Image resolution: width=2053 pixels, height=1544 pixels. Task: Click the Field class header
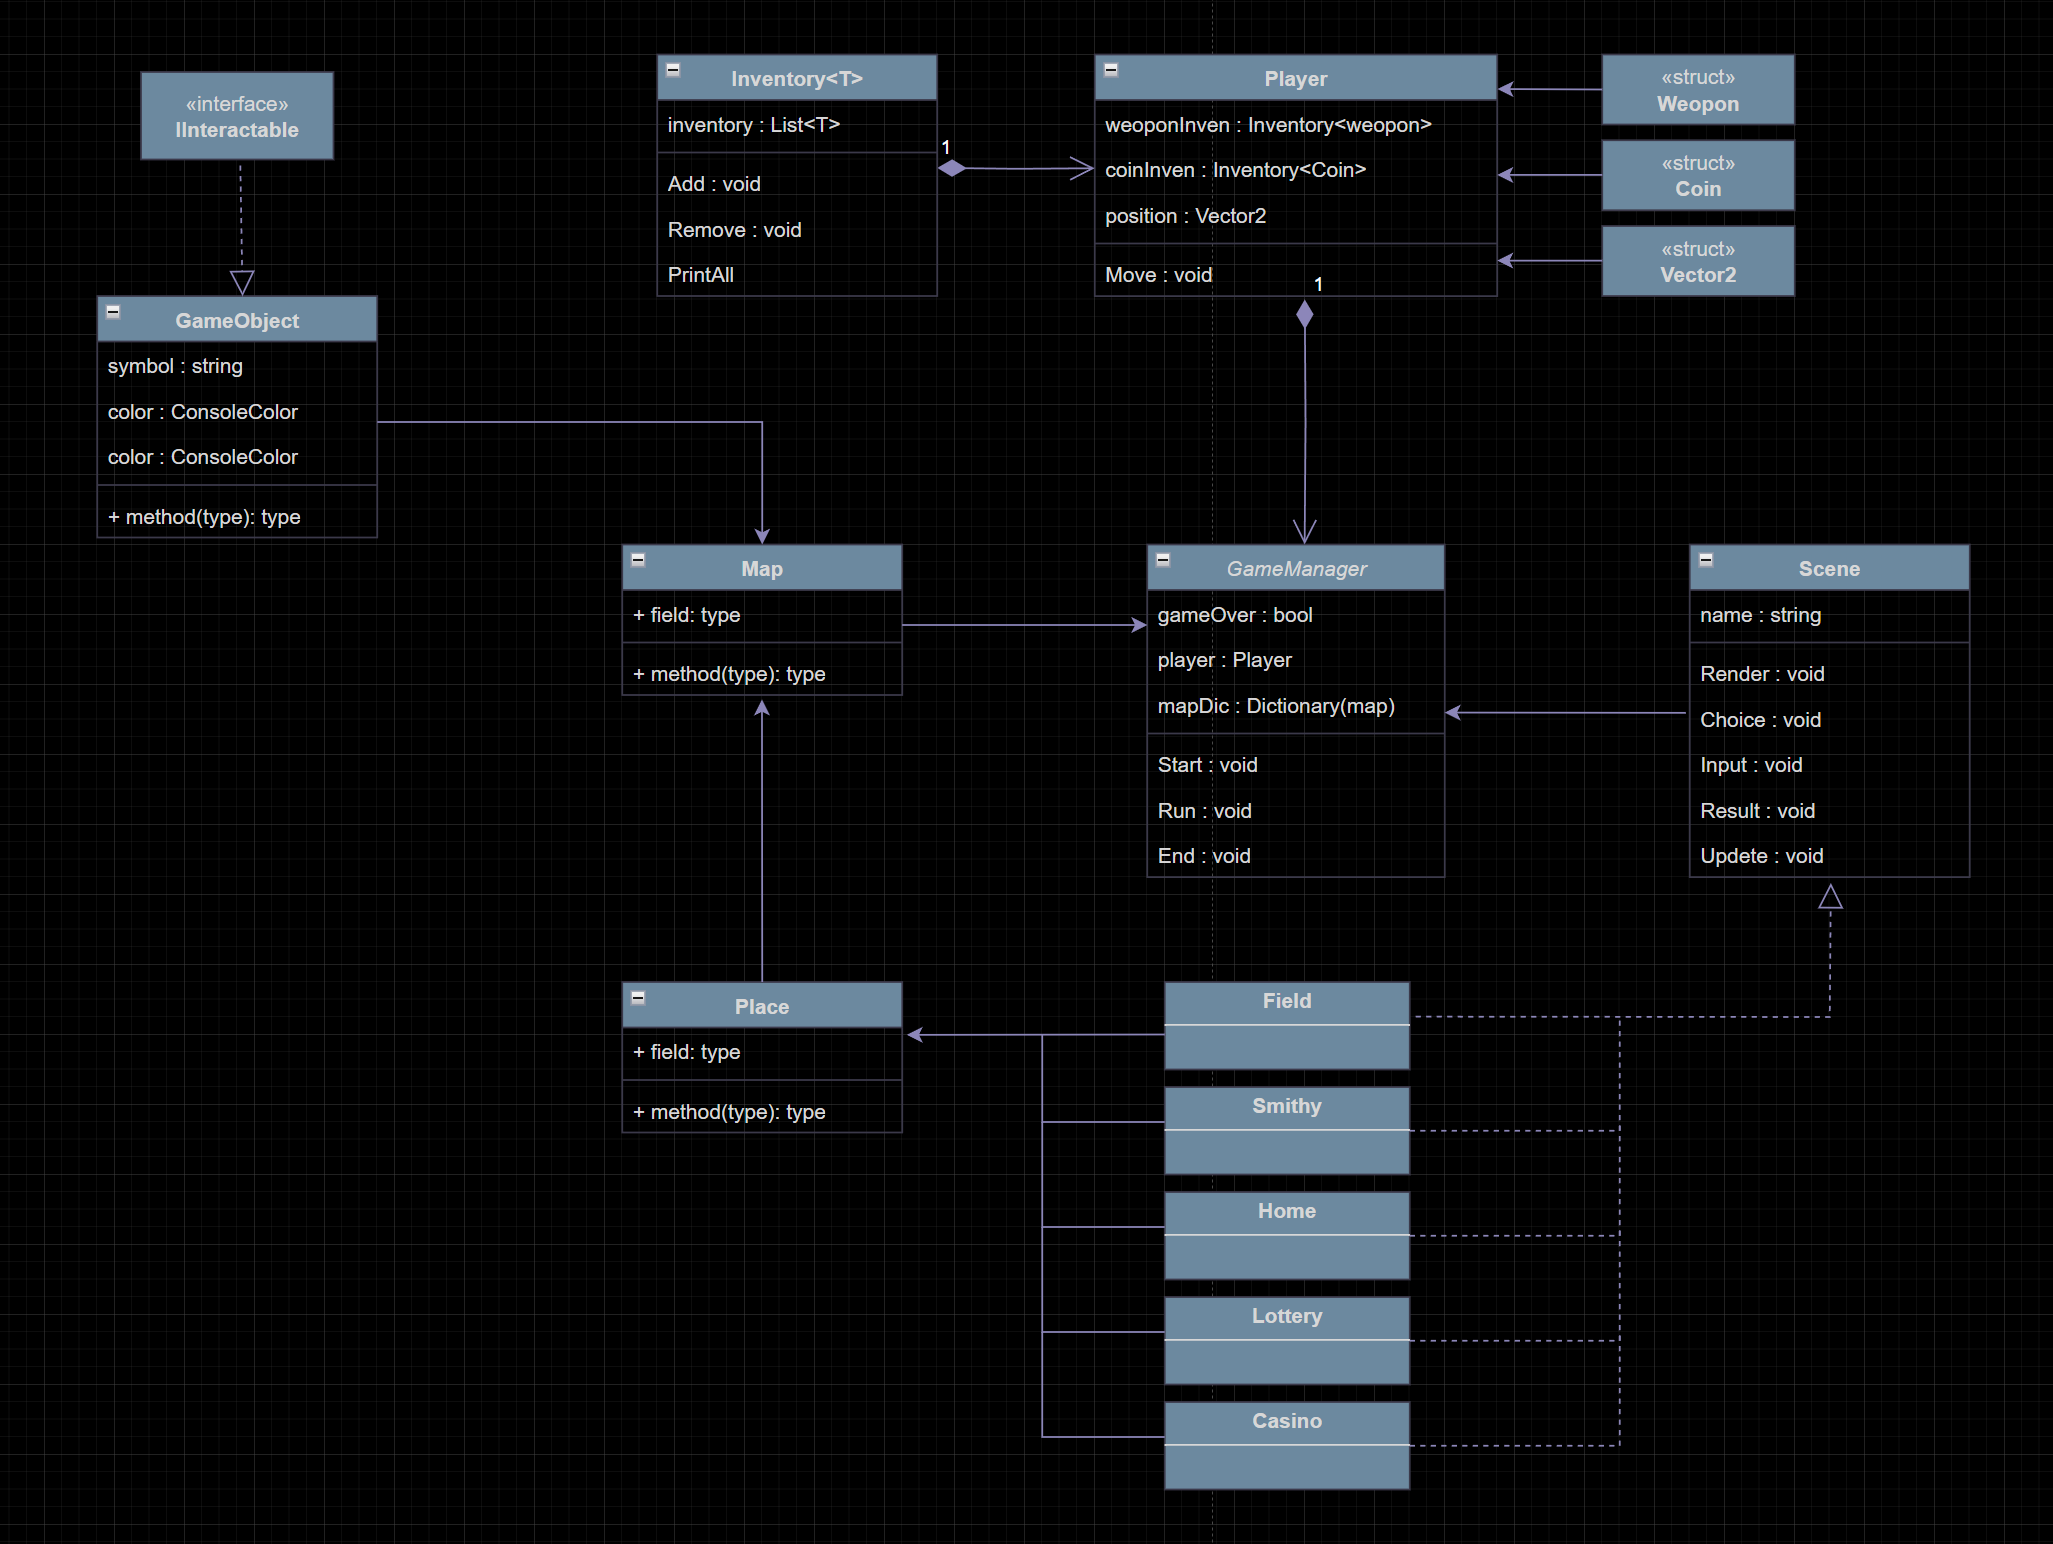click(1286, 1002)
